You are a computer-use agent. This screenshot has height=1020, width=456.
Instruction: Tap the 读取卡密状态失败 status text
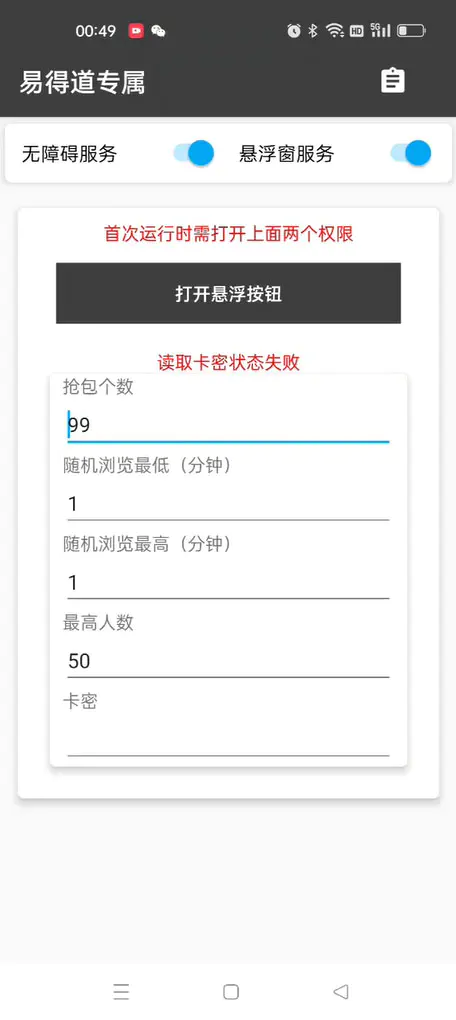(x=228, y=362)
